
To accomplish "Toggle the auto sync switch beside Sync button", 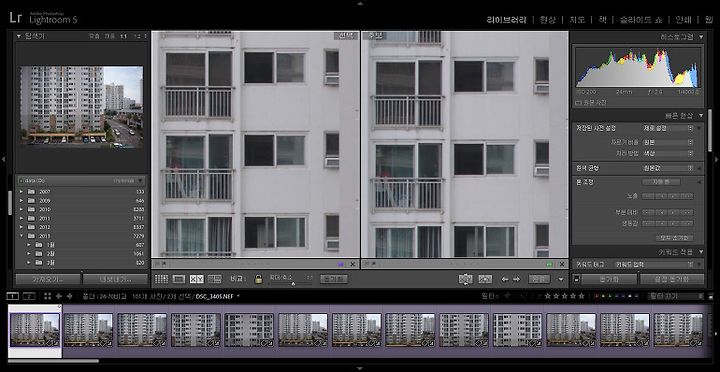I will [577, 279].
